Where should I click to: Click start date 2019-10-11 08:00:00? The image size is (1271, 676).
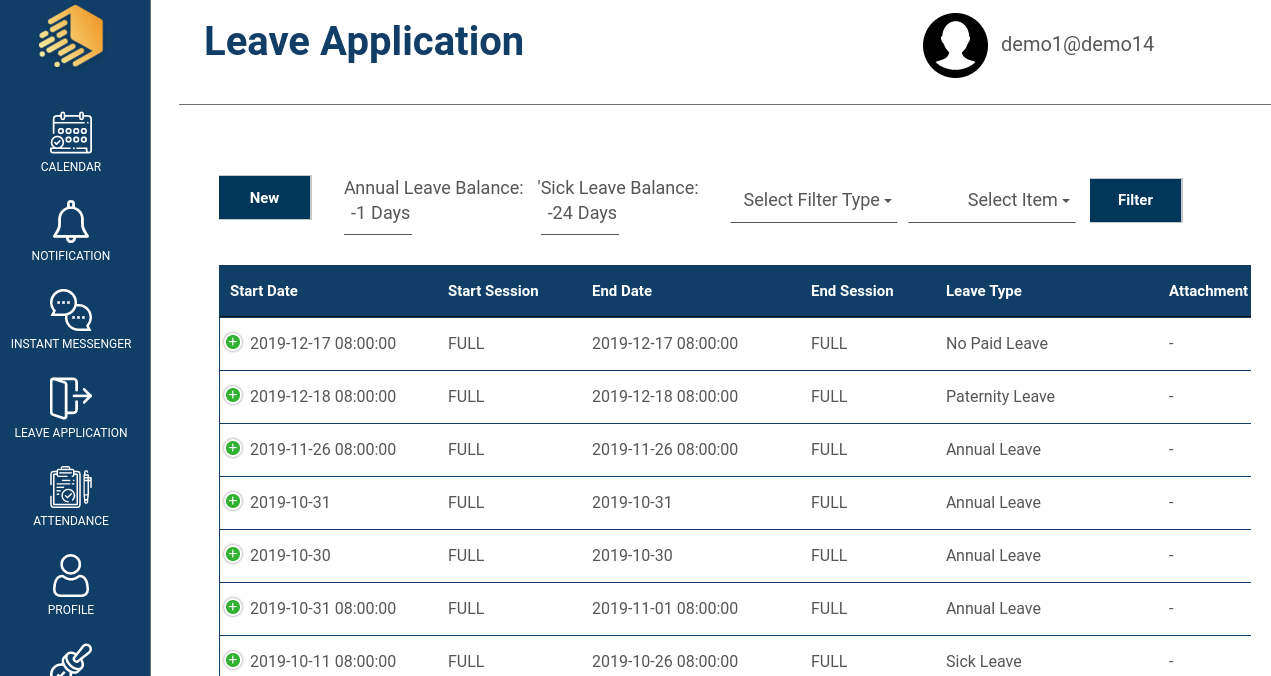click(x=323, y=661)
